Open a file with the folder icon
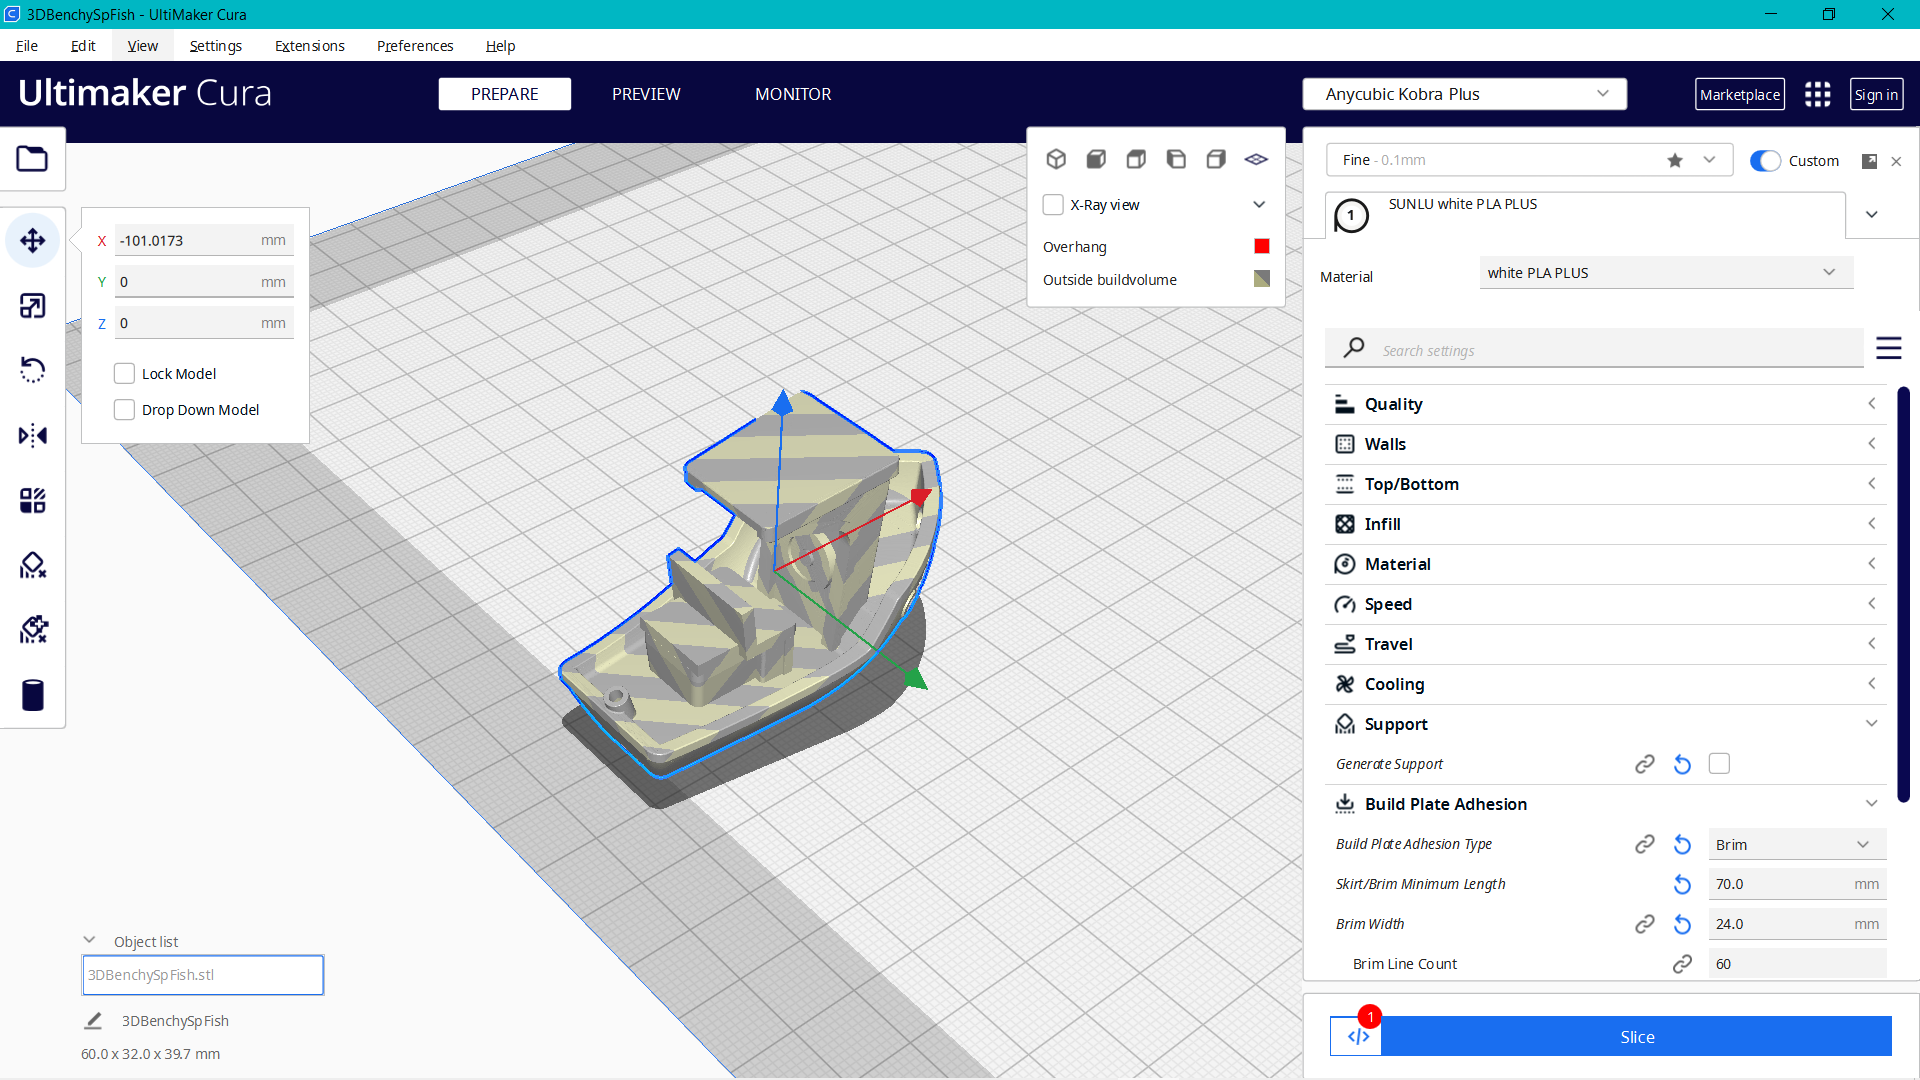Image resolution: width=1920 pixels, height=1080 pixels. pyautogui.click(x=33, y=158)
